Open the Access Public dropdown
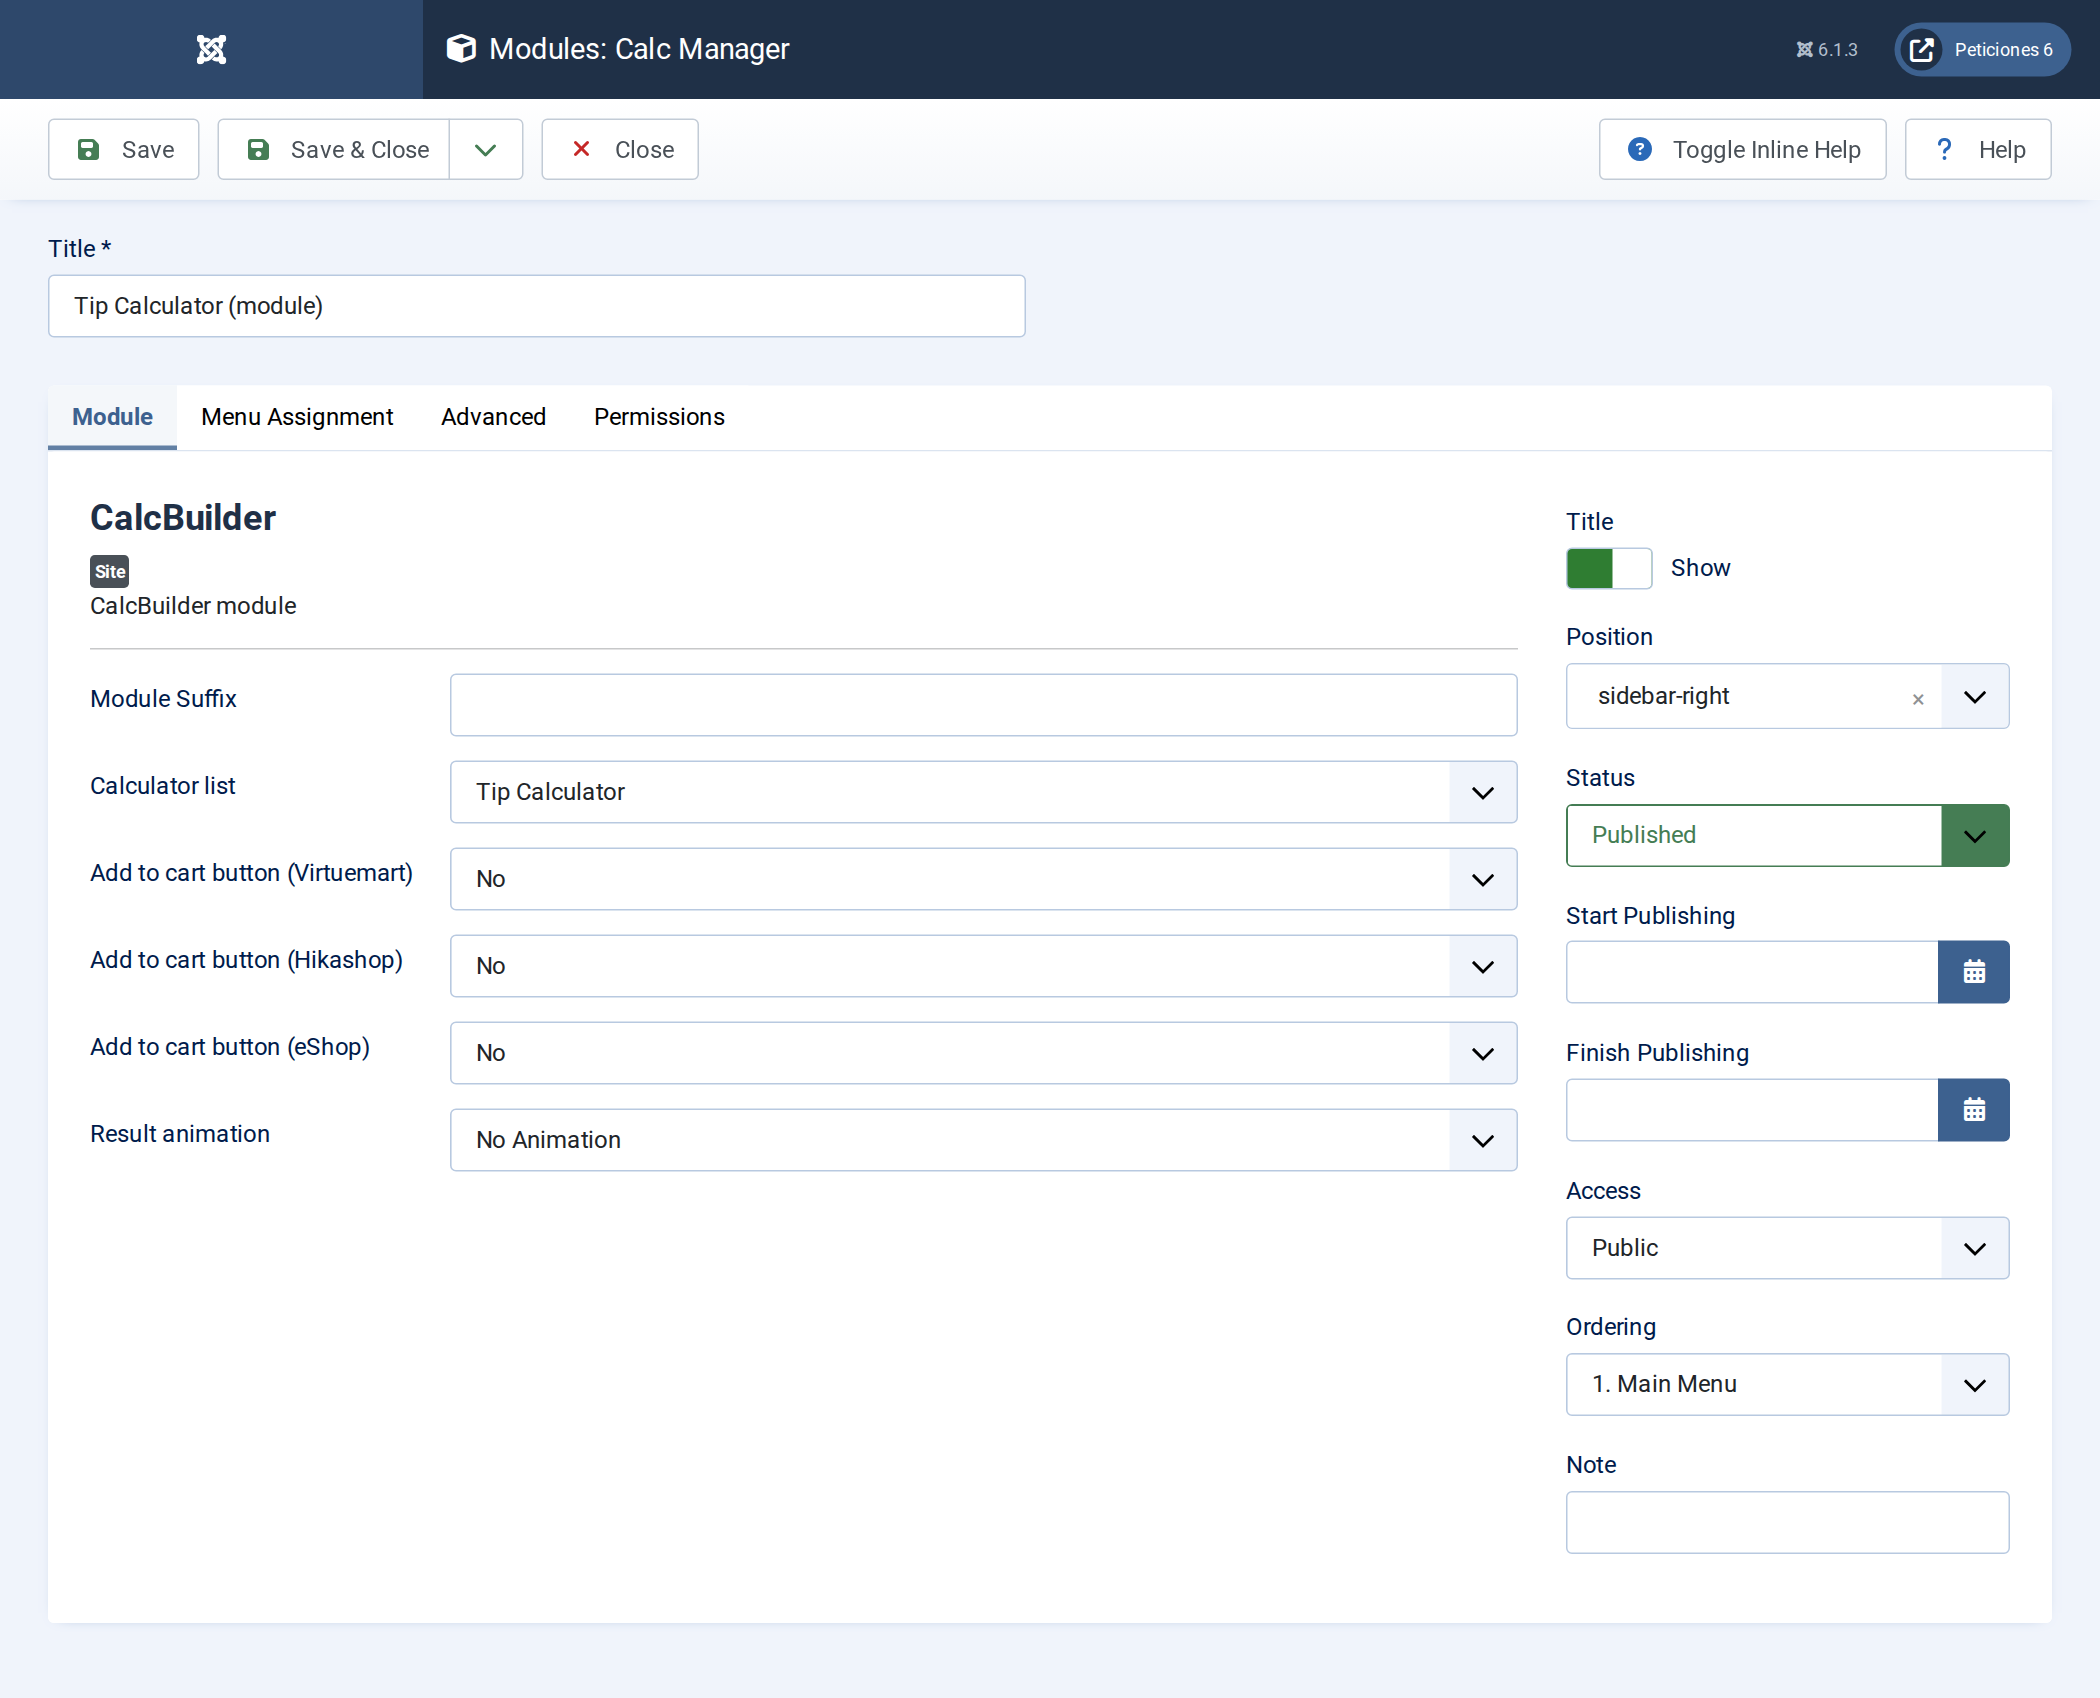Viewport: 2100px width, 1698px height. click(x=1788, y=1248)
